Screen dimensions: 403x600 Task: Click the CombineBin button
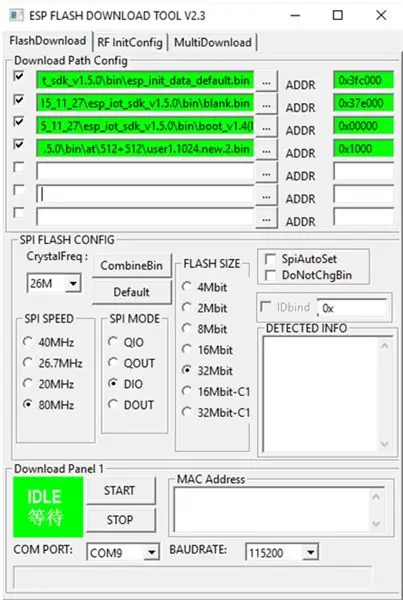(132, 266)
